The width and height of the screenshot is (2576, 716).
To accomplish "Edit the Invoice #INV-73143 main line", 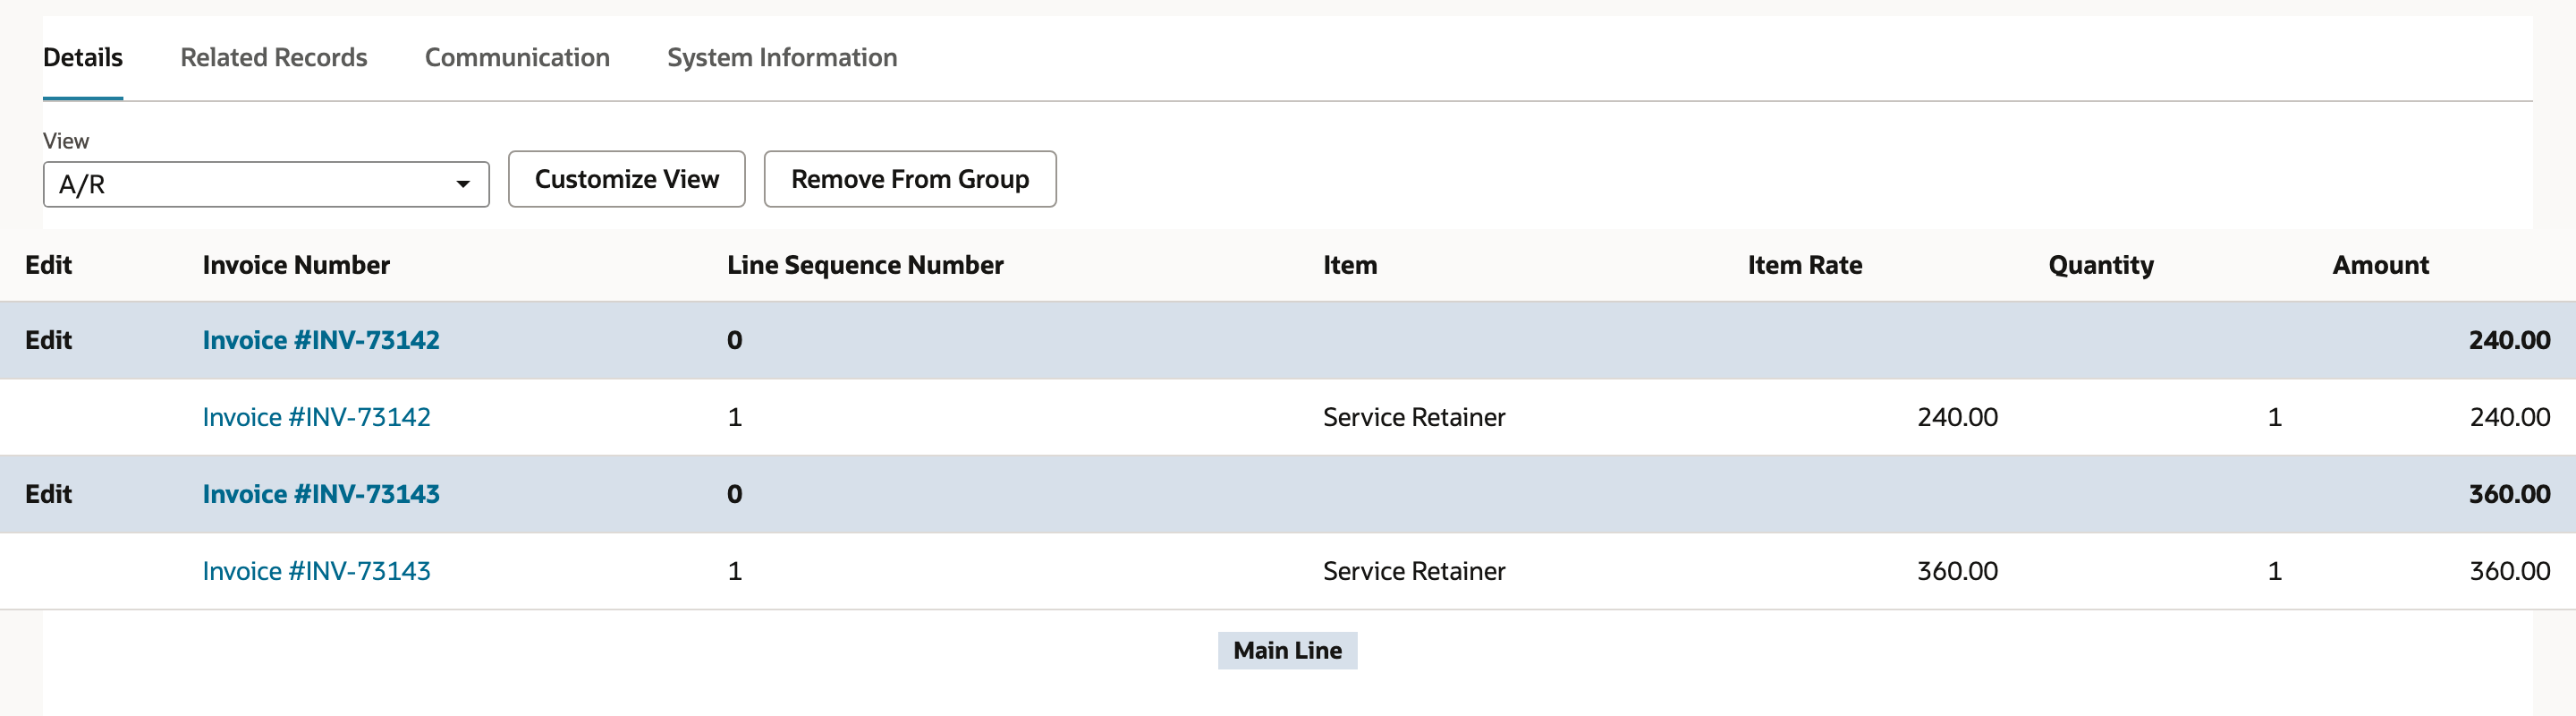I will point(48,494).
